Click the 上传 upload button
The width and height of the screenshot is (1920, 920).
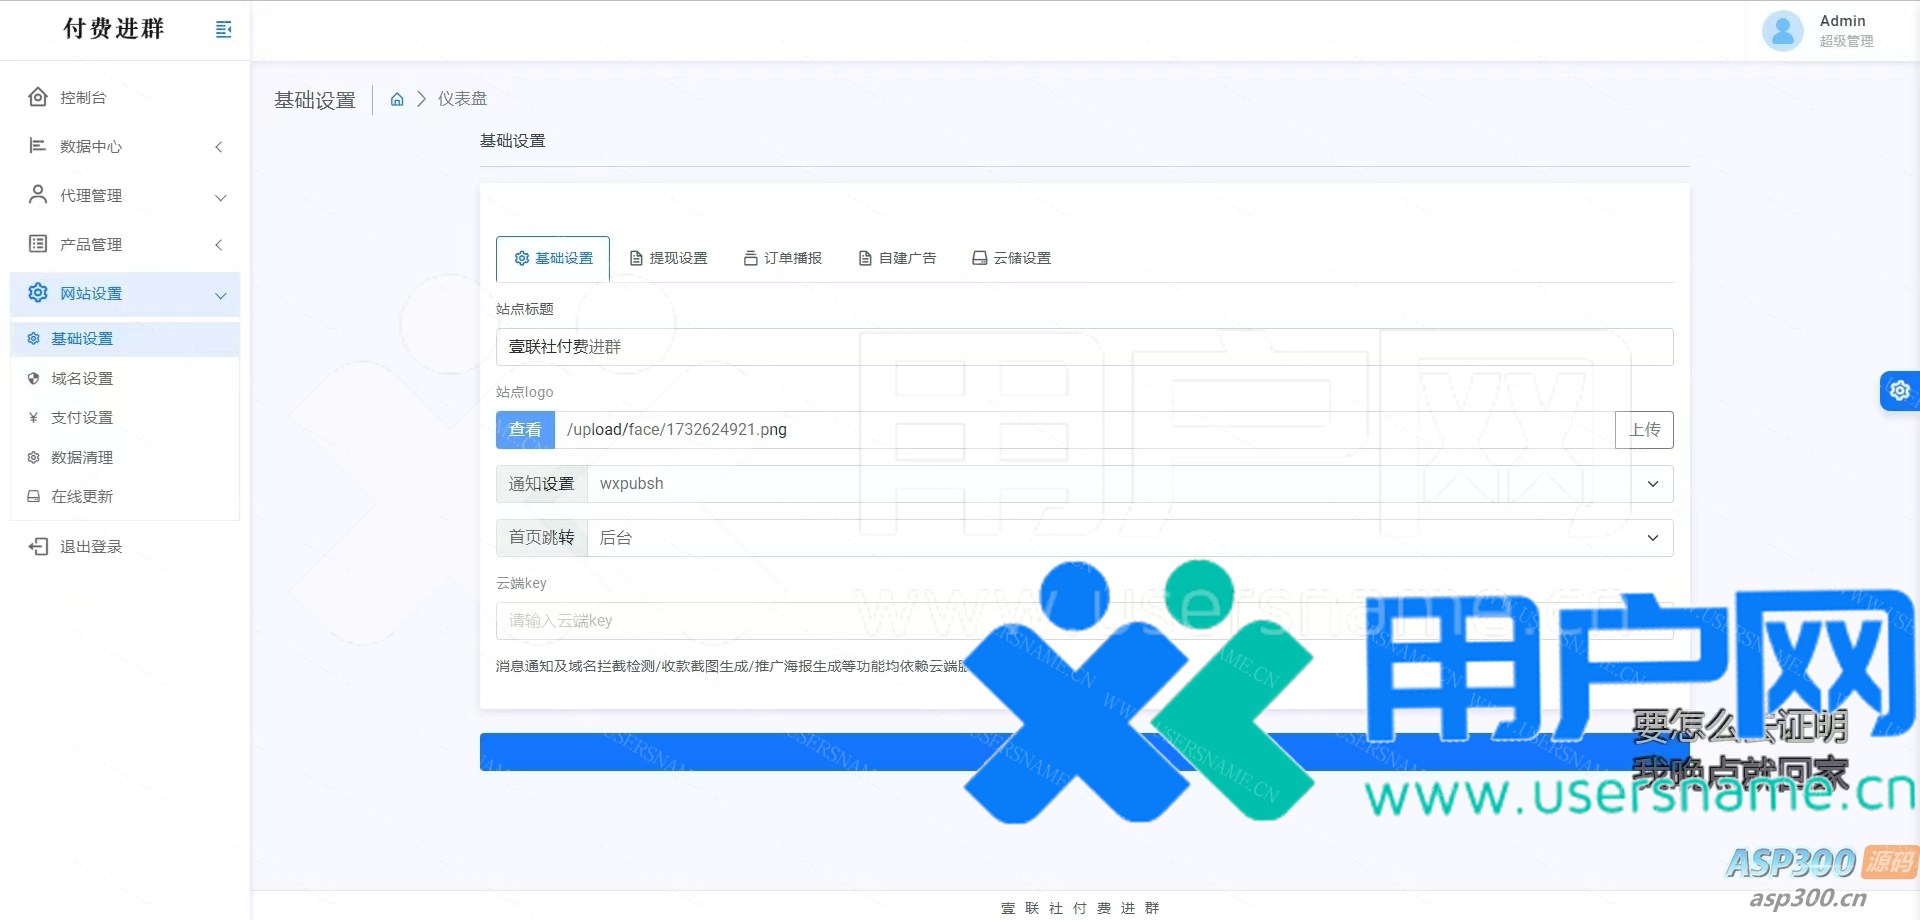point(1644,430)
